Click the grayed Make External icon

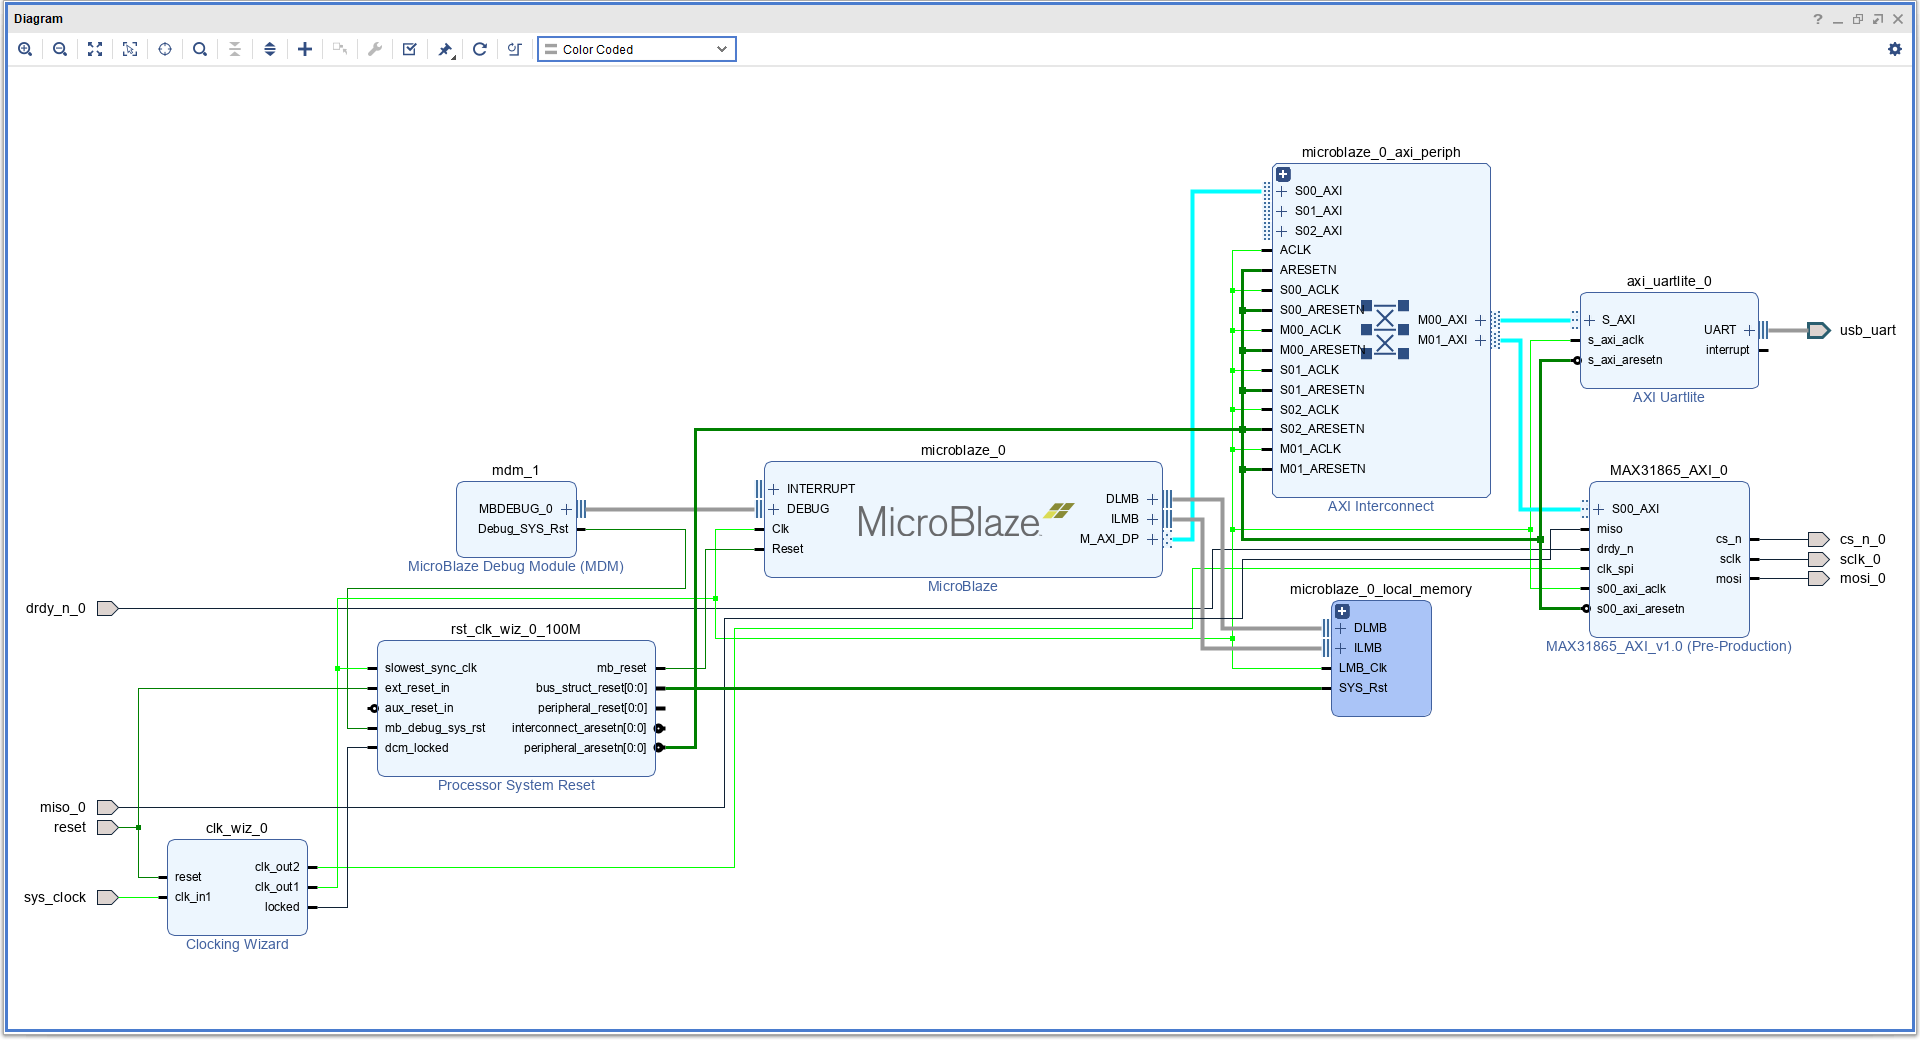[340, 49]
